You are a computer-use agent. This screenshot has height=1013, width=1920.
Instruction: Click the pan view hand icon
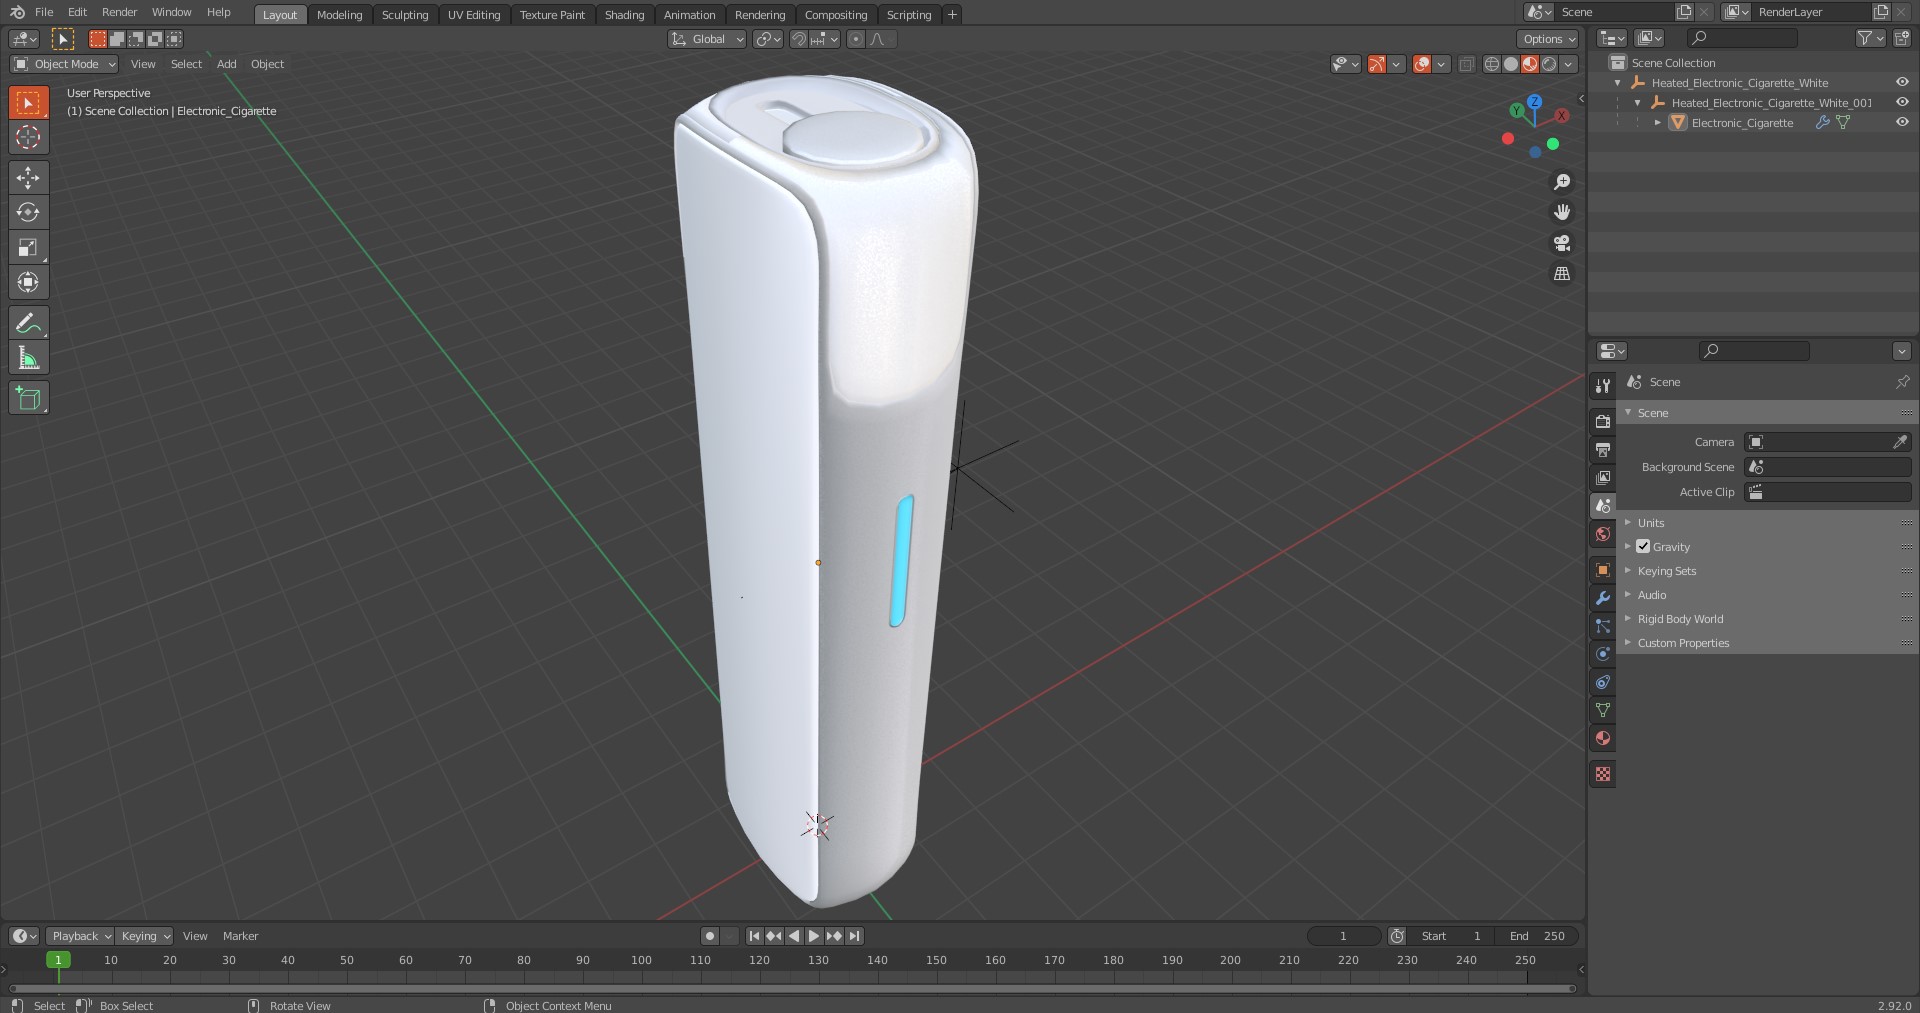1561,212
